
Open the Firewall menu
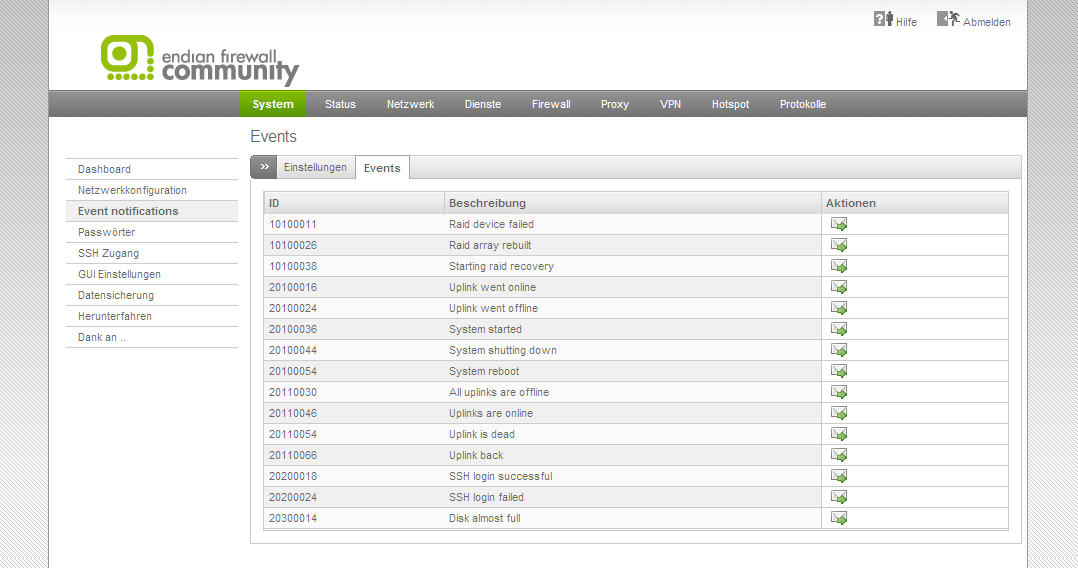click(551, 104)
